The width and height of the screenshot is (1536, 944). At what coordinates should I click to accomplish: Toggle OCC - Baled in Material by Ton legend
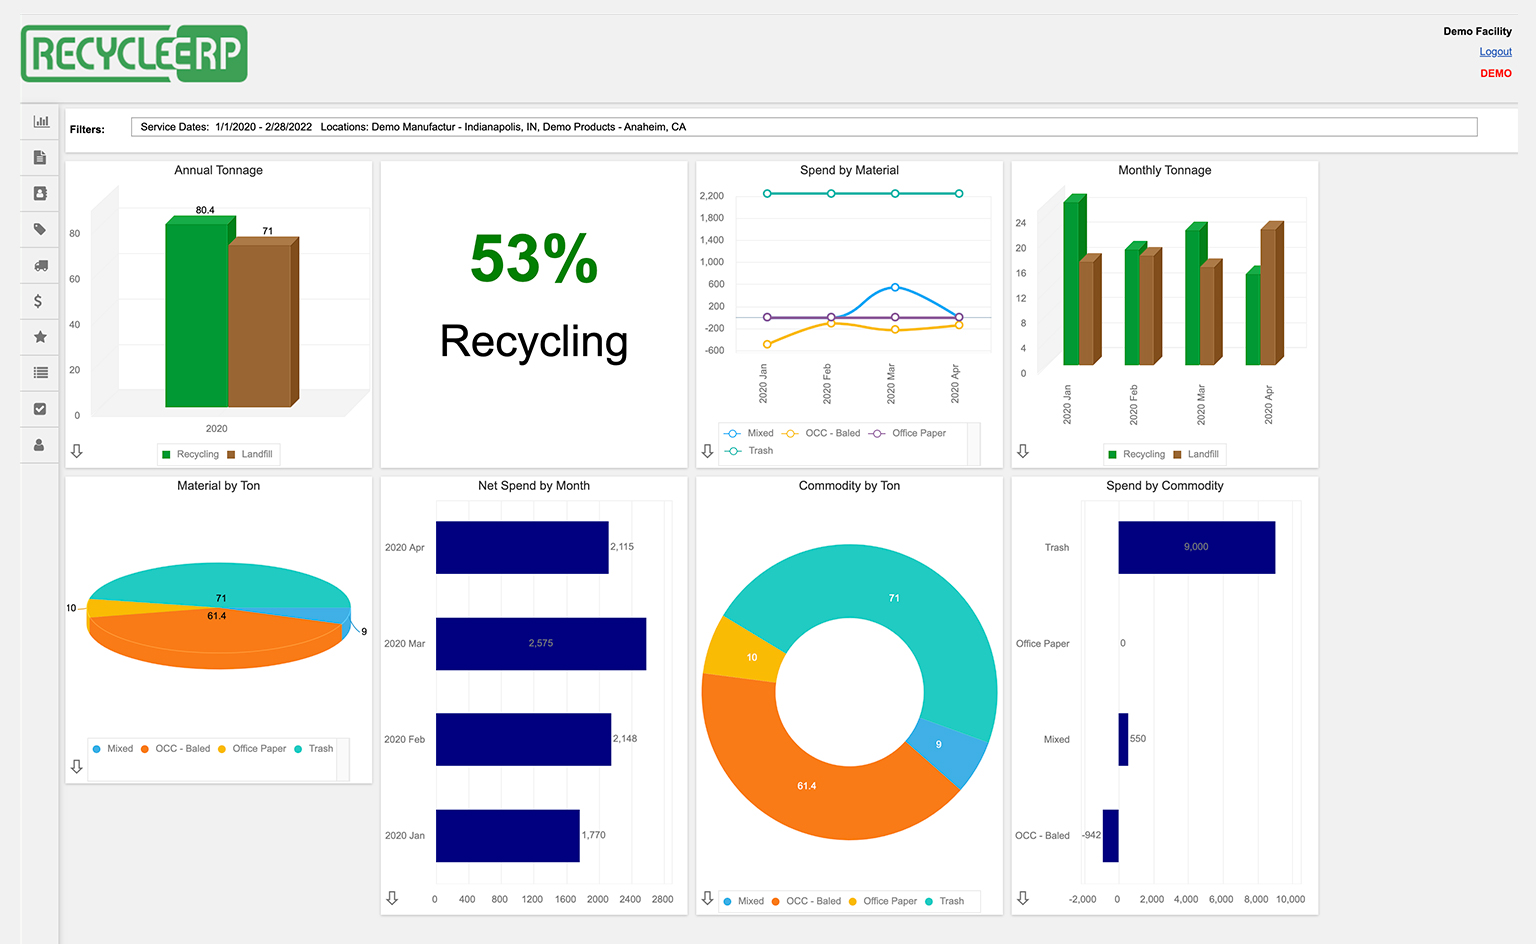[176, 749]
